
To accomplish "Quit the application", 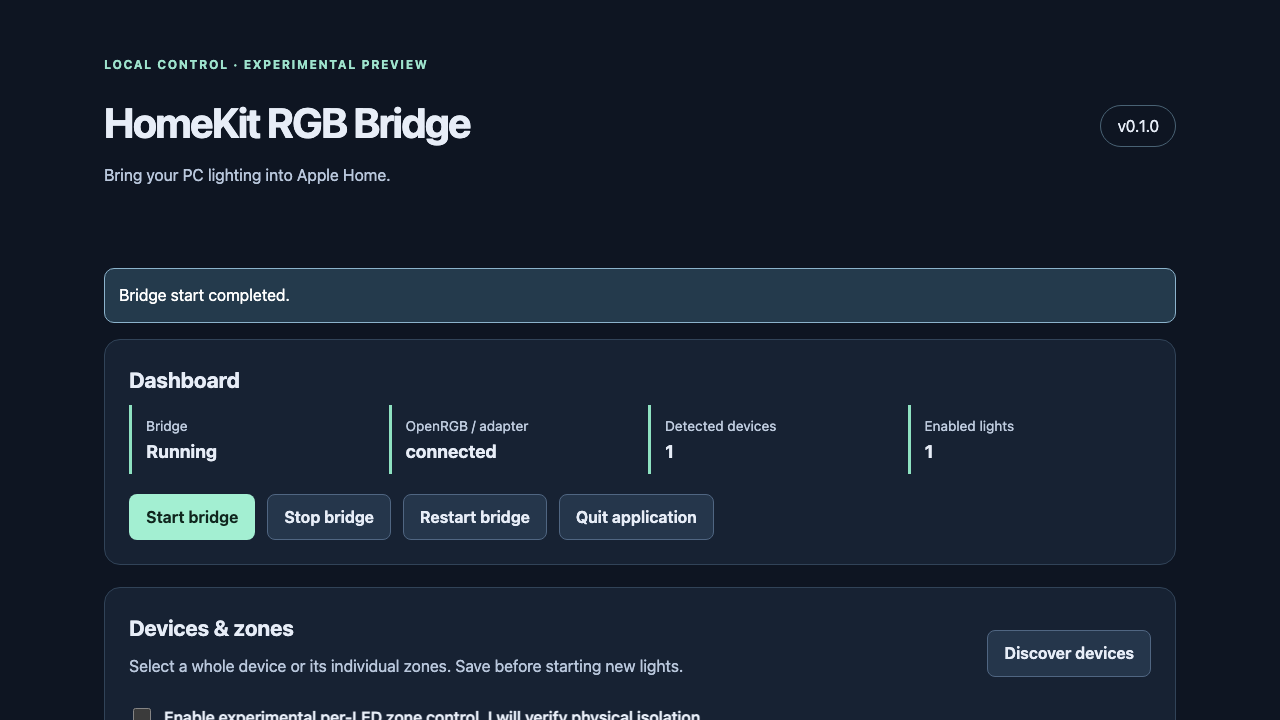I will (x=636, y=517).
